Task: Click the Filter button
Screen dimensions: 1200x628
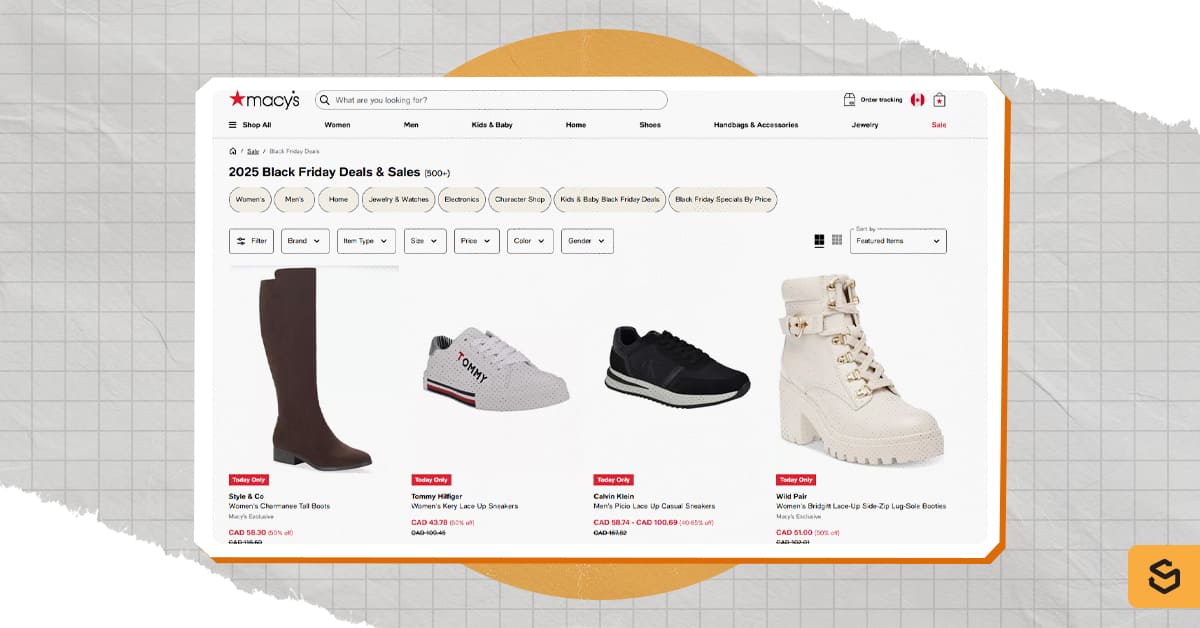Action: pyautogui.click(x=251, y=241)
